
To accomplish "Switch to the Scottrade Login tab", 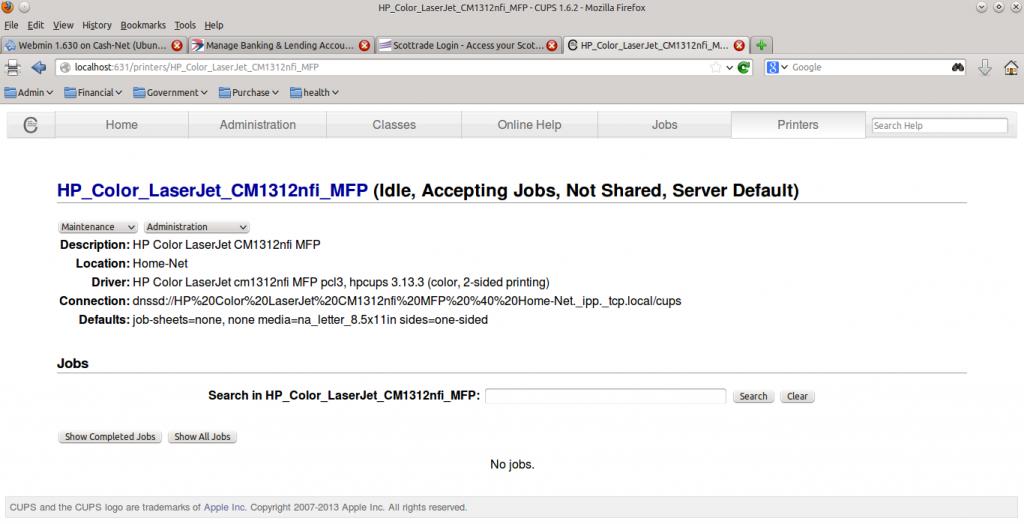I will pyautogui.click(x=467, y=45).
